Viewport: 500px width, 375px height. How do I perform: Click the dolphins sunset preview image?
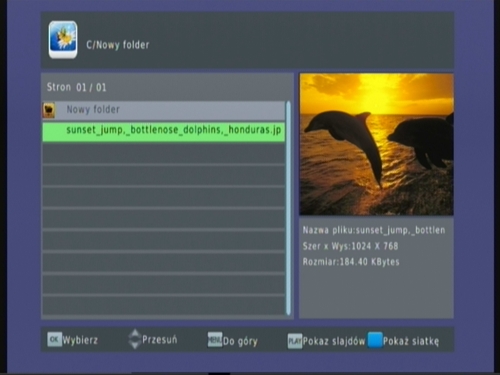coord(376,144)
